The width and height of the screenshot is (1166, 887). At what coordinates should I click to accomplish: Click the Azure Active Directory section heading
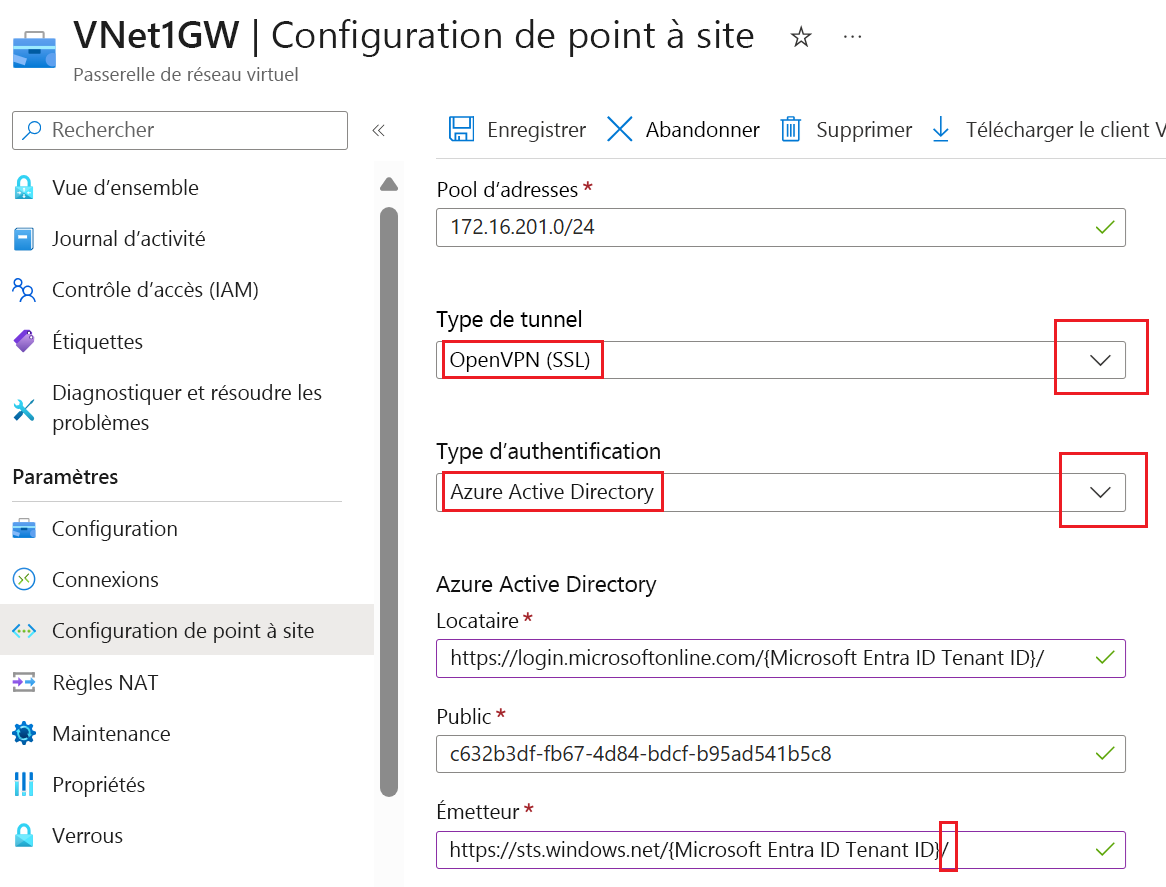click(547, 584)
